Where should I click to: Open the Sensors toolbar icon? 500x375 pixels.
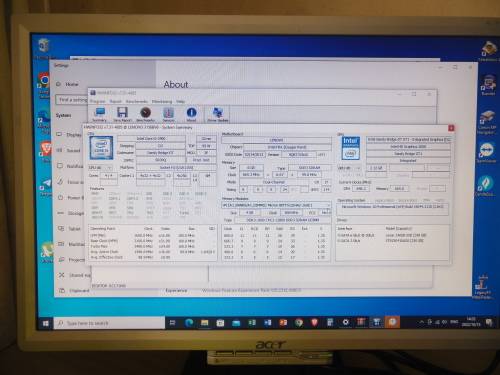point(168,115)
